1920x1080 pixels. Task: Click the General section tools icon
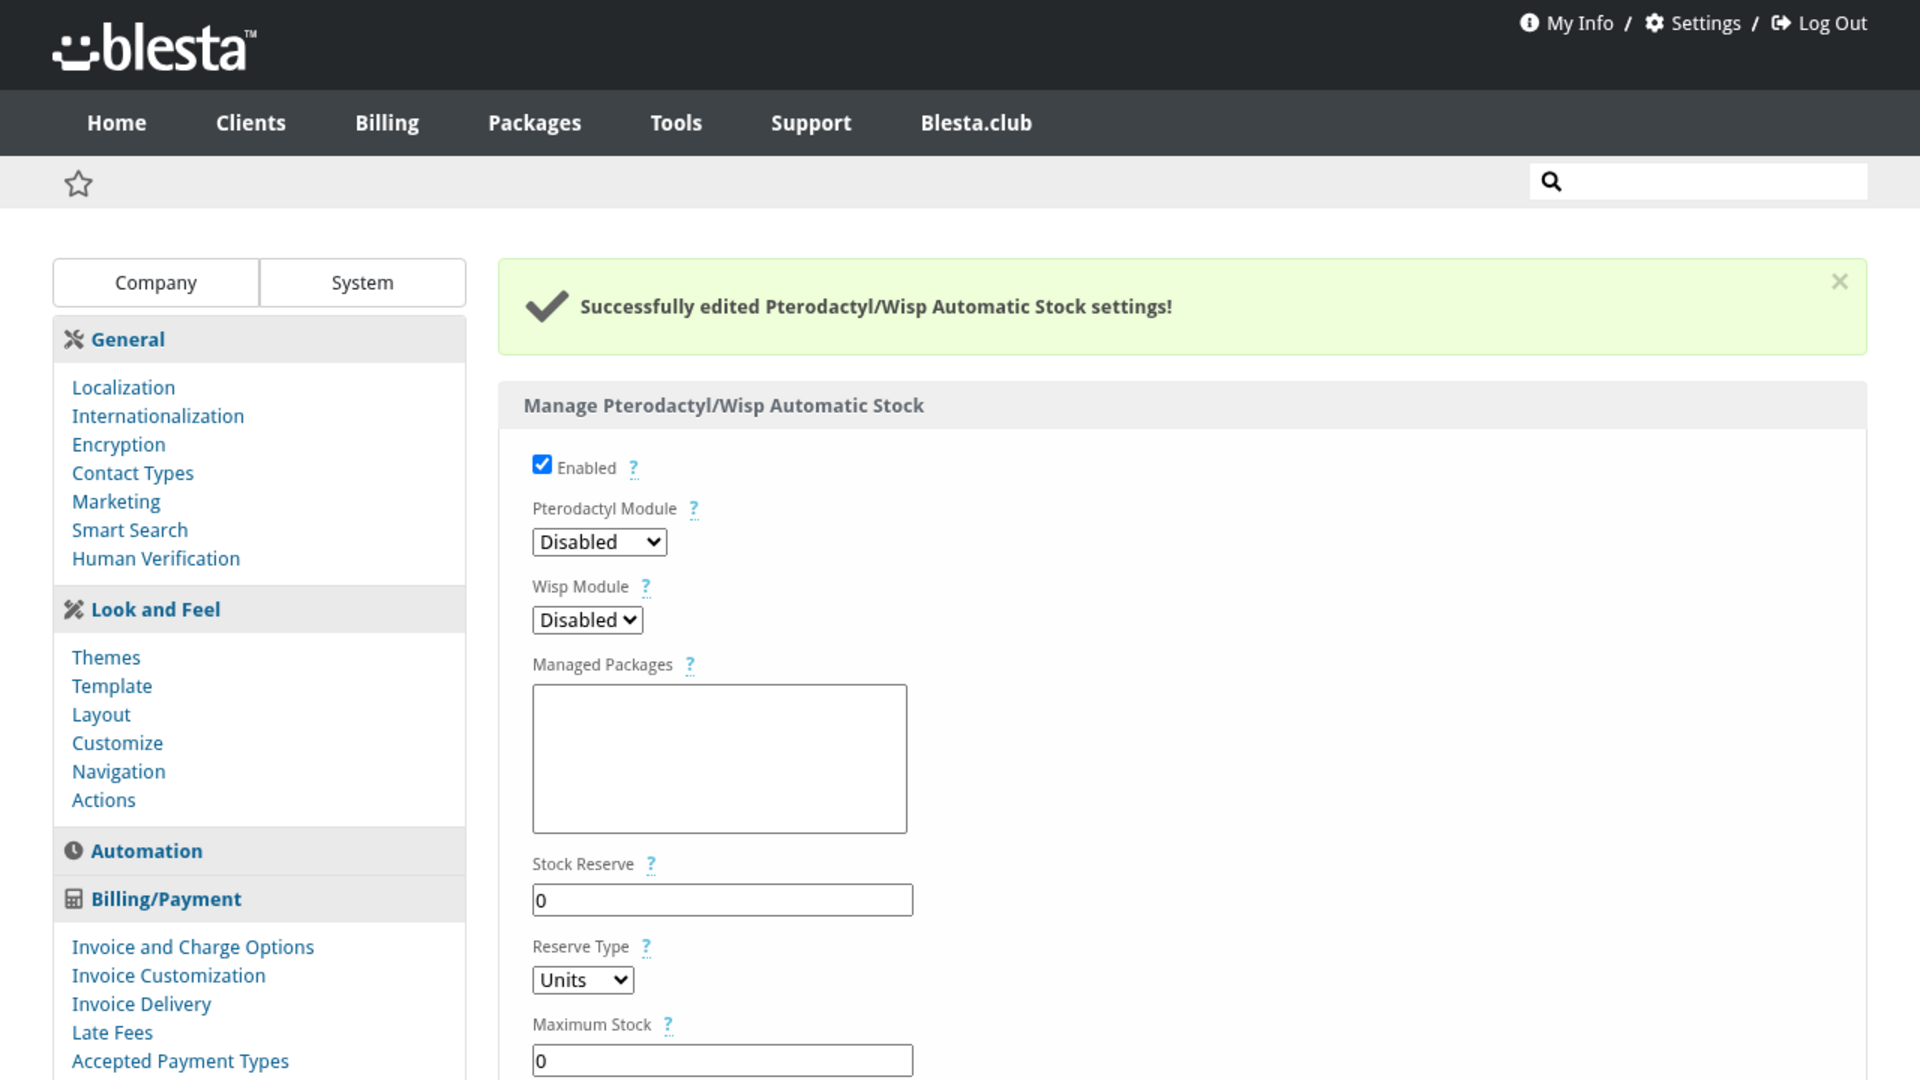pos(74,340)
